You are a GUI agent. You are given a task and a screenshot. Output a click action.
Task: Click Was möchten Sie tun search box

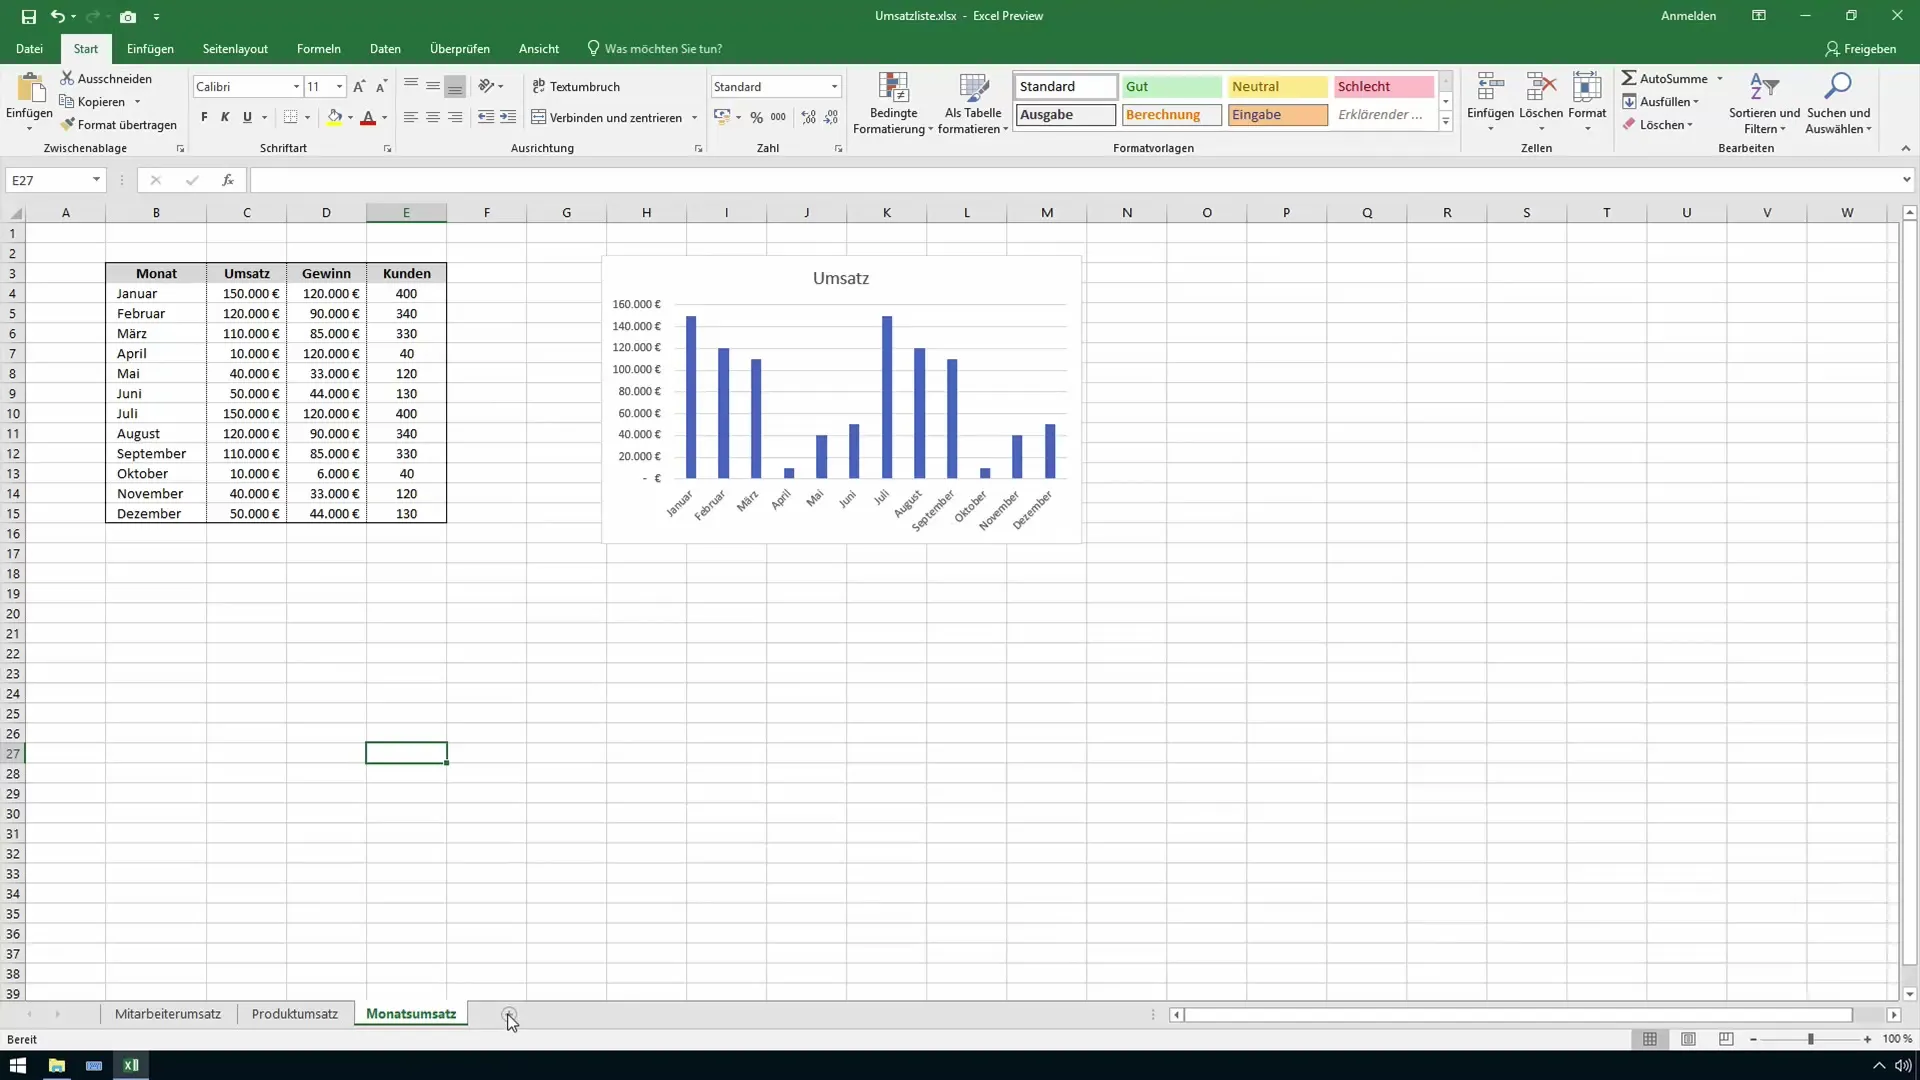[x=654, y=49]
